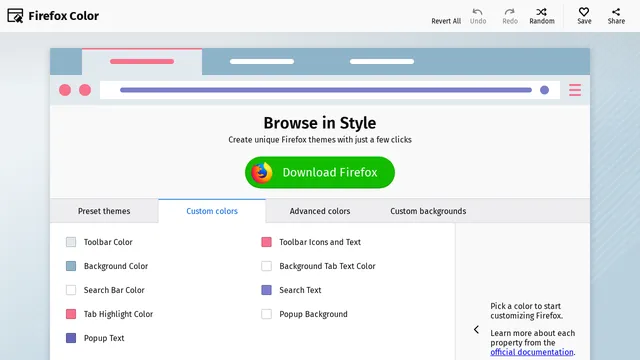Pick the Search Bar Color swatch
Screen dimensions: 640x360
tap(71, 290)
